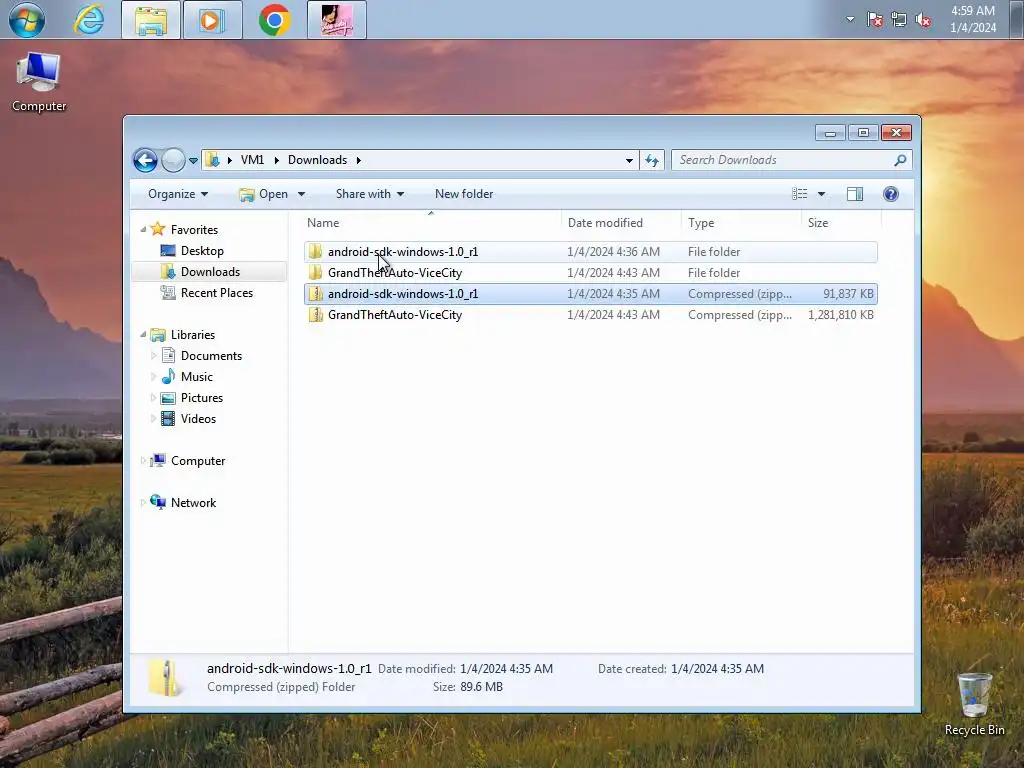Select GrandTheftAuto-ViceCity File folder row

click(590, 273)
